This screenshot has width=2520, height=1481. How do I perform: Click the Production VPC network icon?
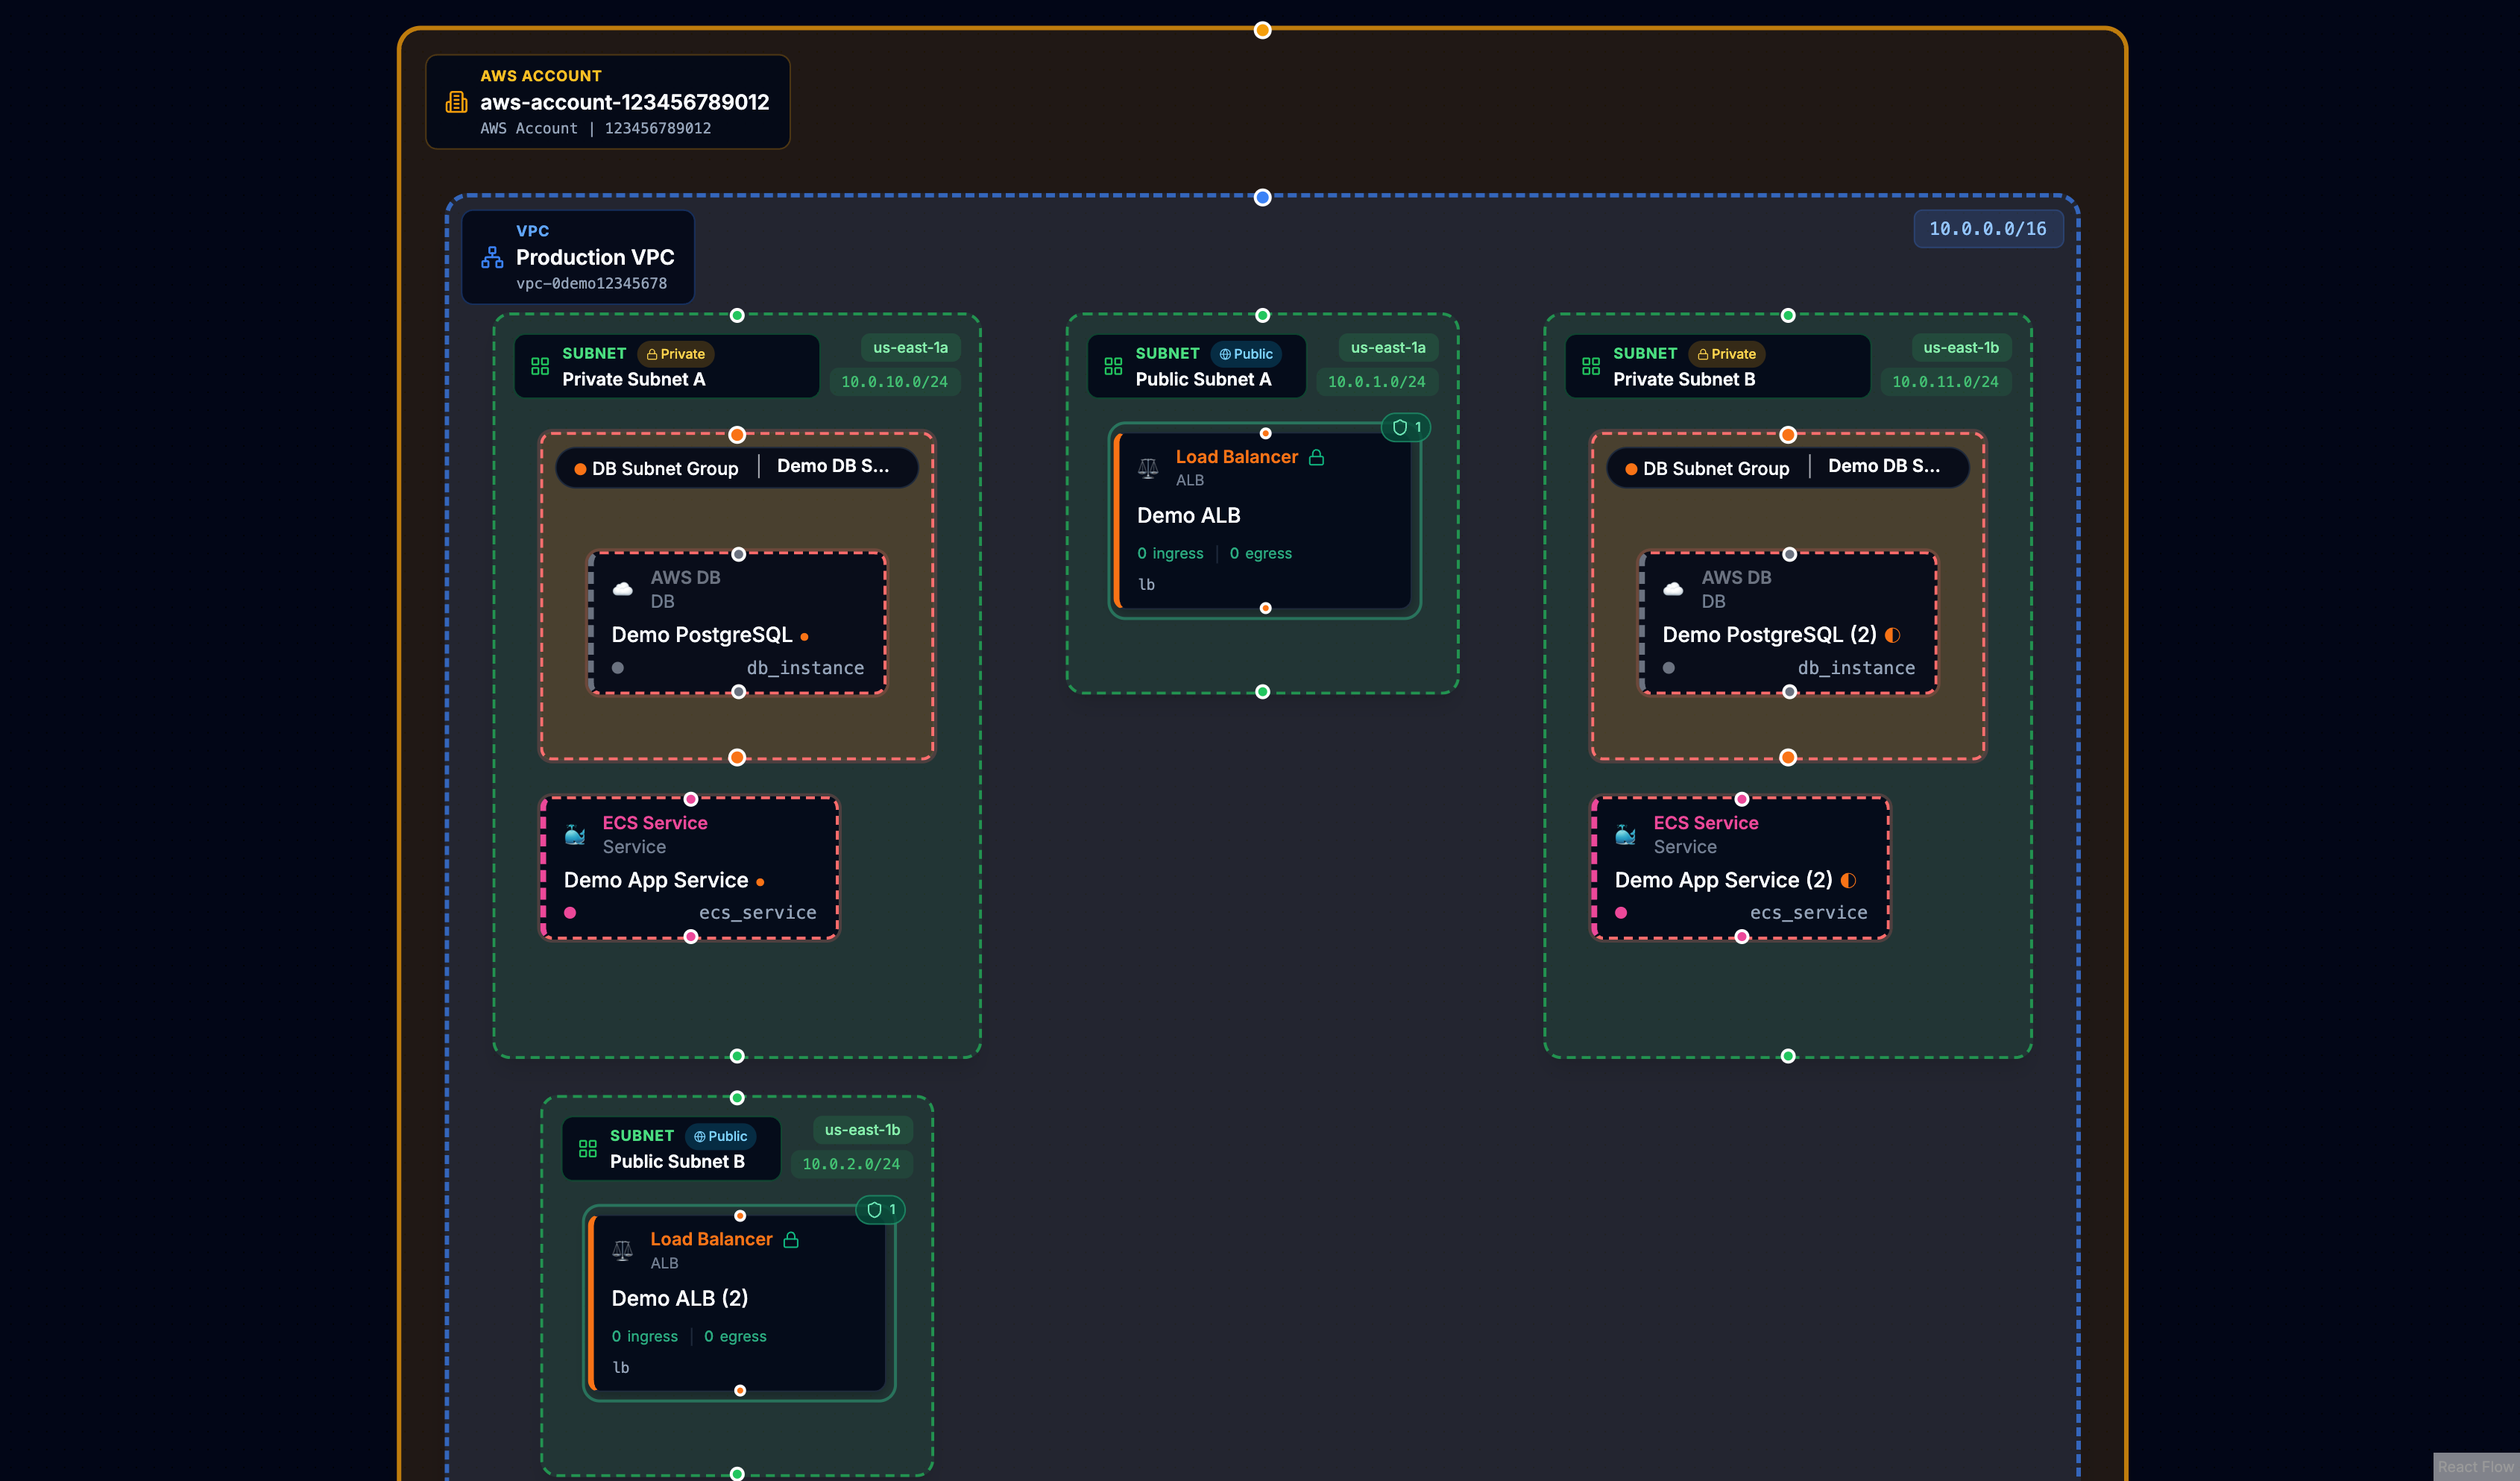[x=492, y=257]
